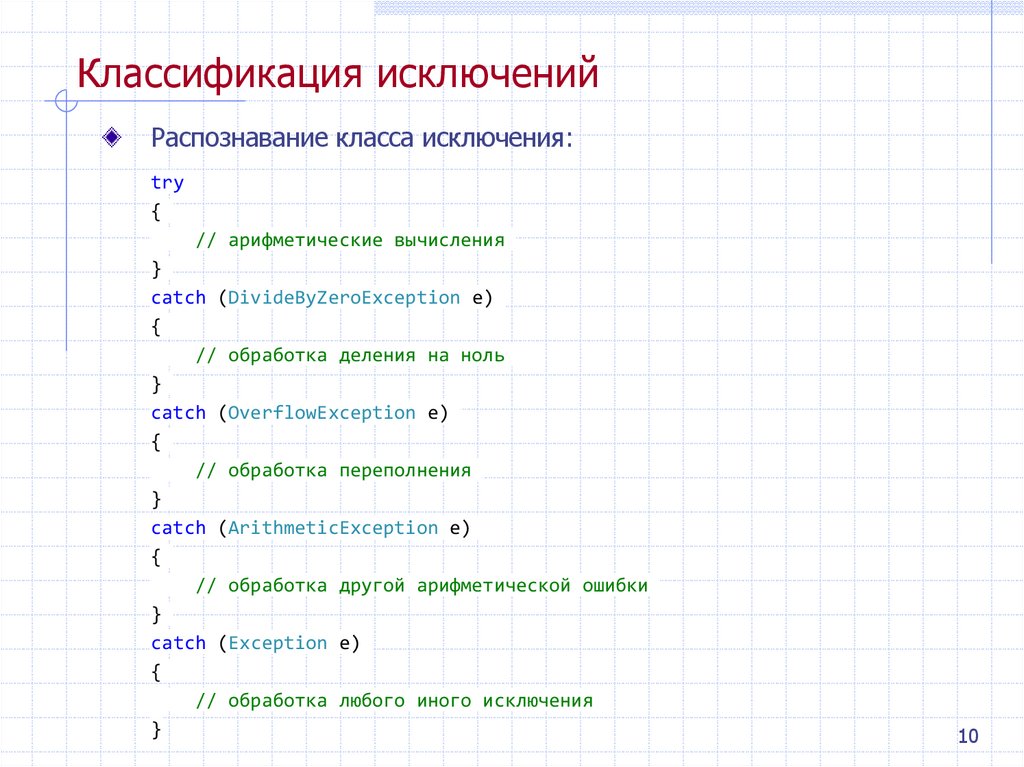
Task: Select the DivideByZeroException class name
Action: (341, 297)
